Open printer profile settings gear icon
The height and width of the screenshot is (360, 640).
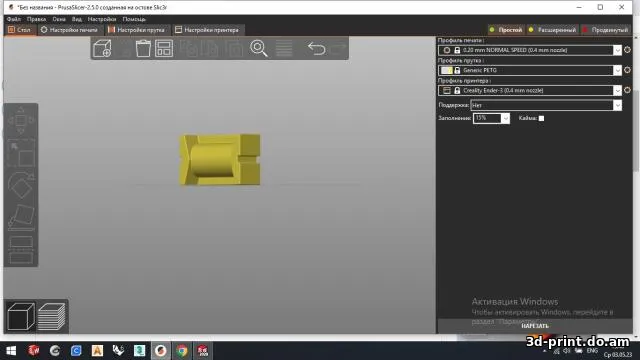coord(627,90)
